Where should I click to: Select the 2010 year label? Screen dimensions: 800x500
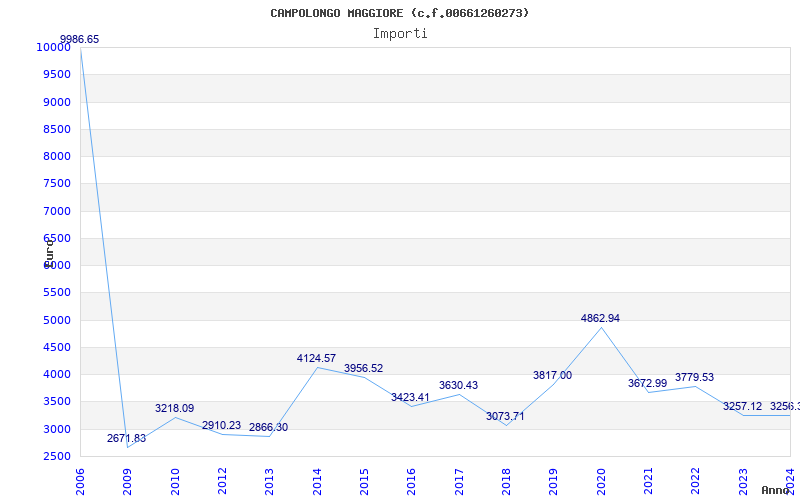(175, 482)
